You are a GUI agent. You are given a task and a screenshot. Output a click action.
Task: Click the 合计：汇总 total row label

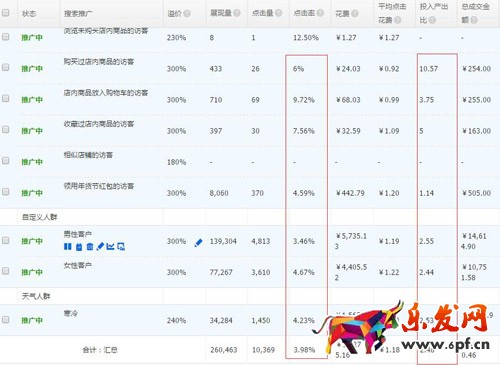pos(100,350)
